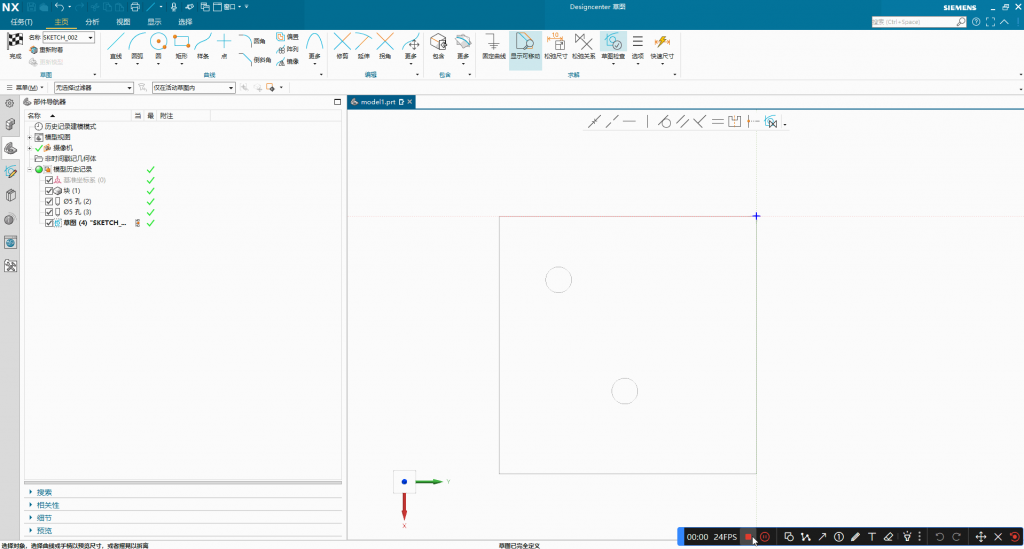The height and width of the screenshot is (549, 1024).
Task: Switch to the 选择 selection ribbon tab
Action: pyautogui.click(x=185, y=22)
